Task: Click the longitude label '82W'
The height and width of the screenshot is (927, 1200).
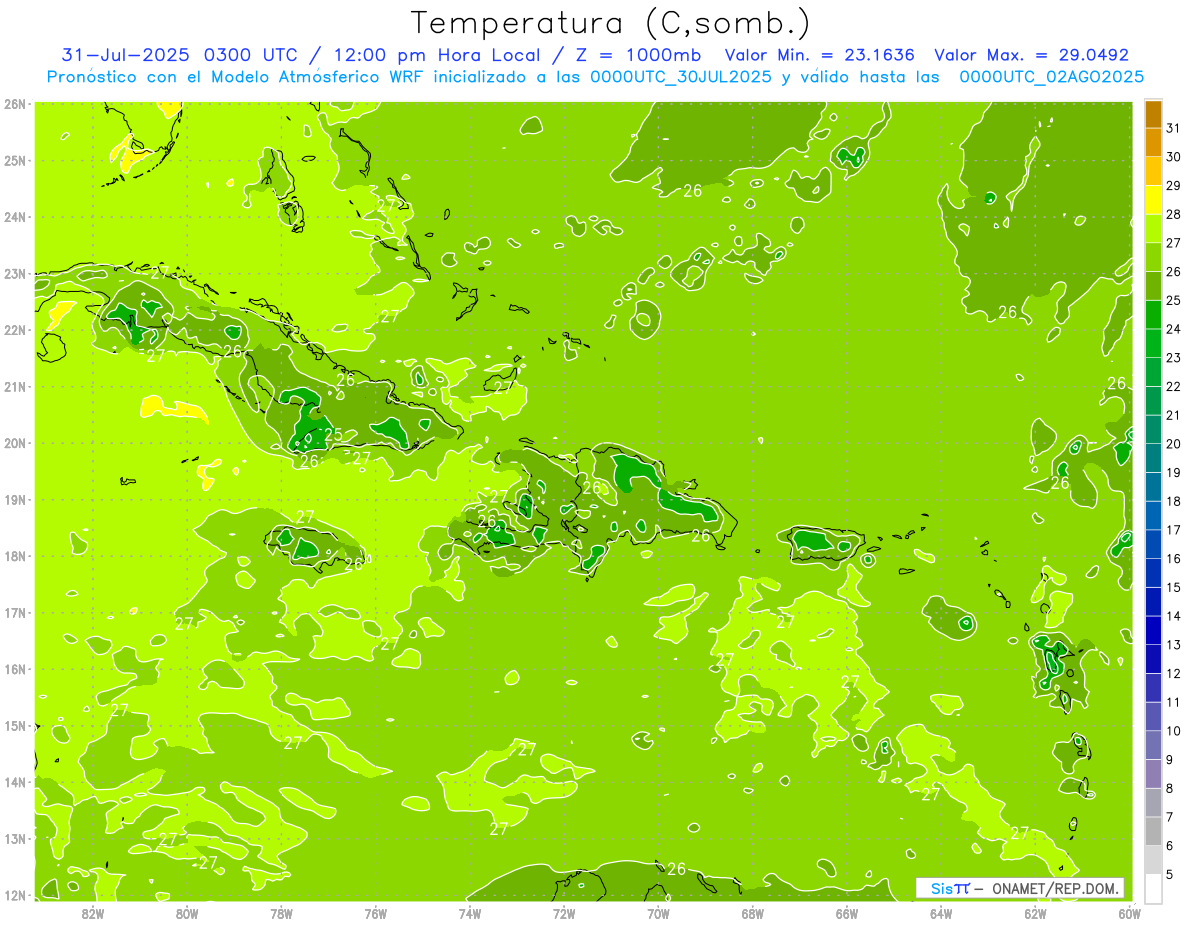Action: (92, 913)
